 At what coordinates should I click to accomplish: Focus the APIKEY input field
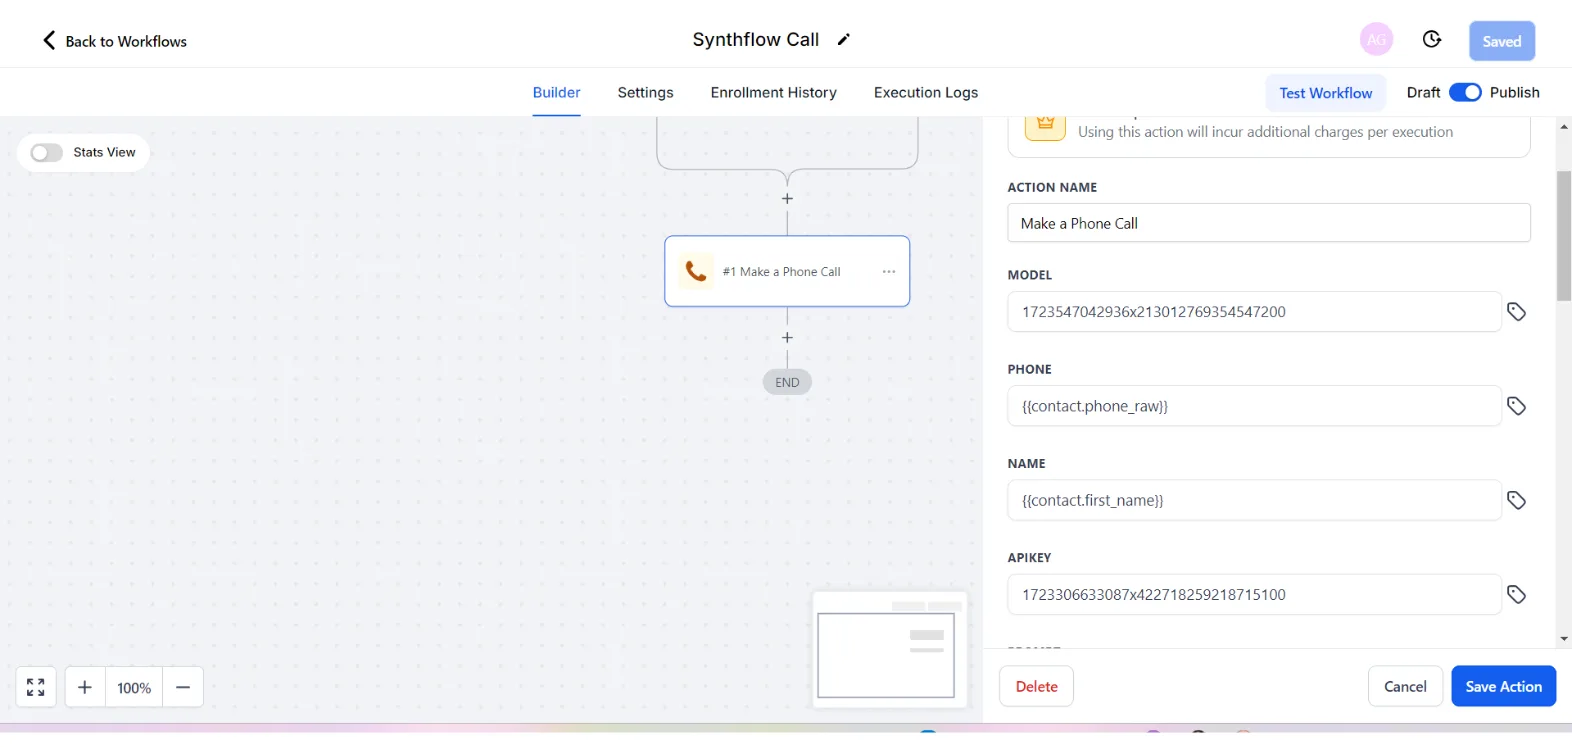point(1254,595)
